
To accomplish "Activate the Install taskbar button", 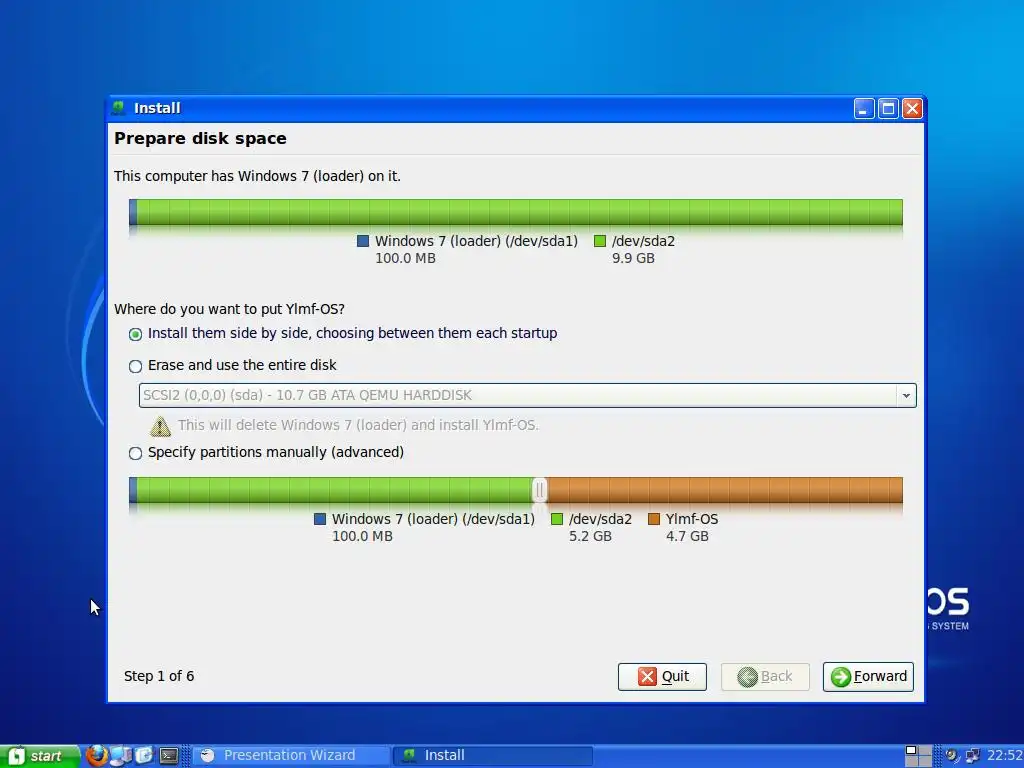I will 494,756.
